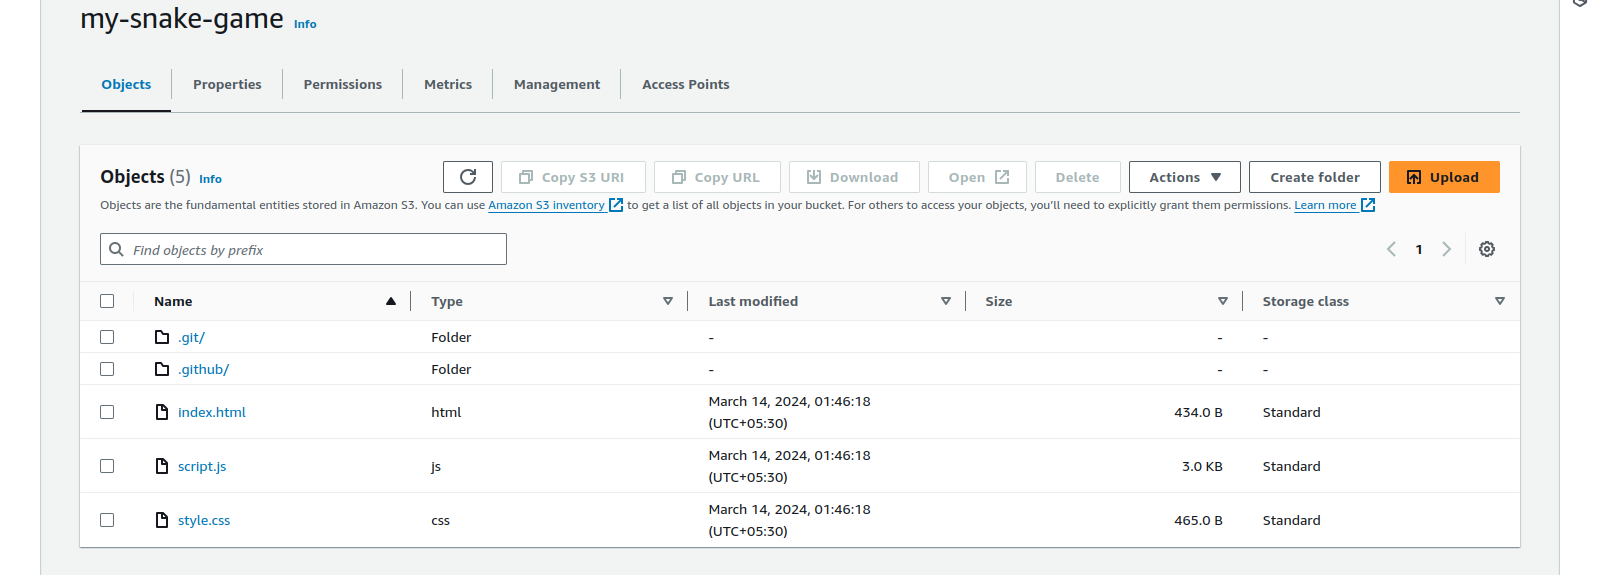The height and width of the screenshot is (575, 1600).
Task: Open Info link next to Objects (5)
Action: (210, 179)
